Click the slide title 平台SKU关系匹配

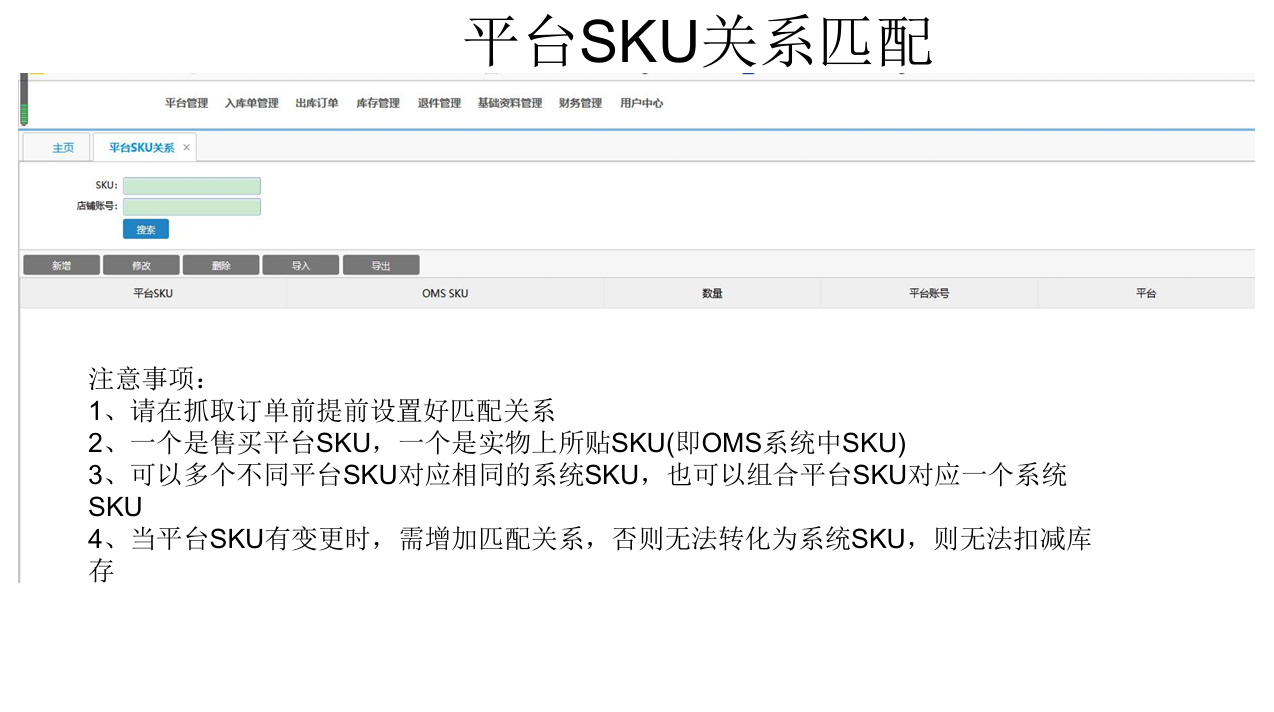(698, 42)
